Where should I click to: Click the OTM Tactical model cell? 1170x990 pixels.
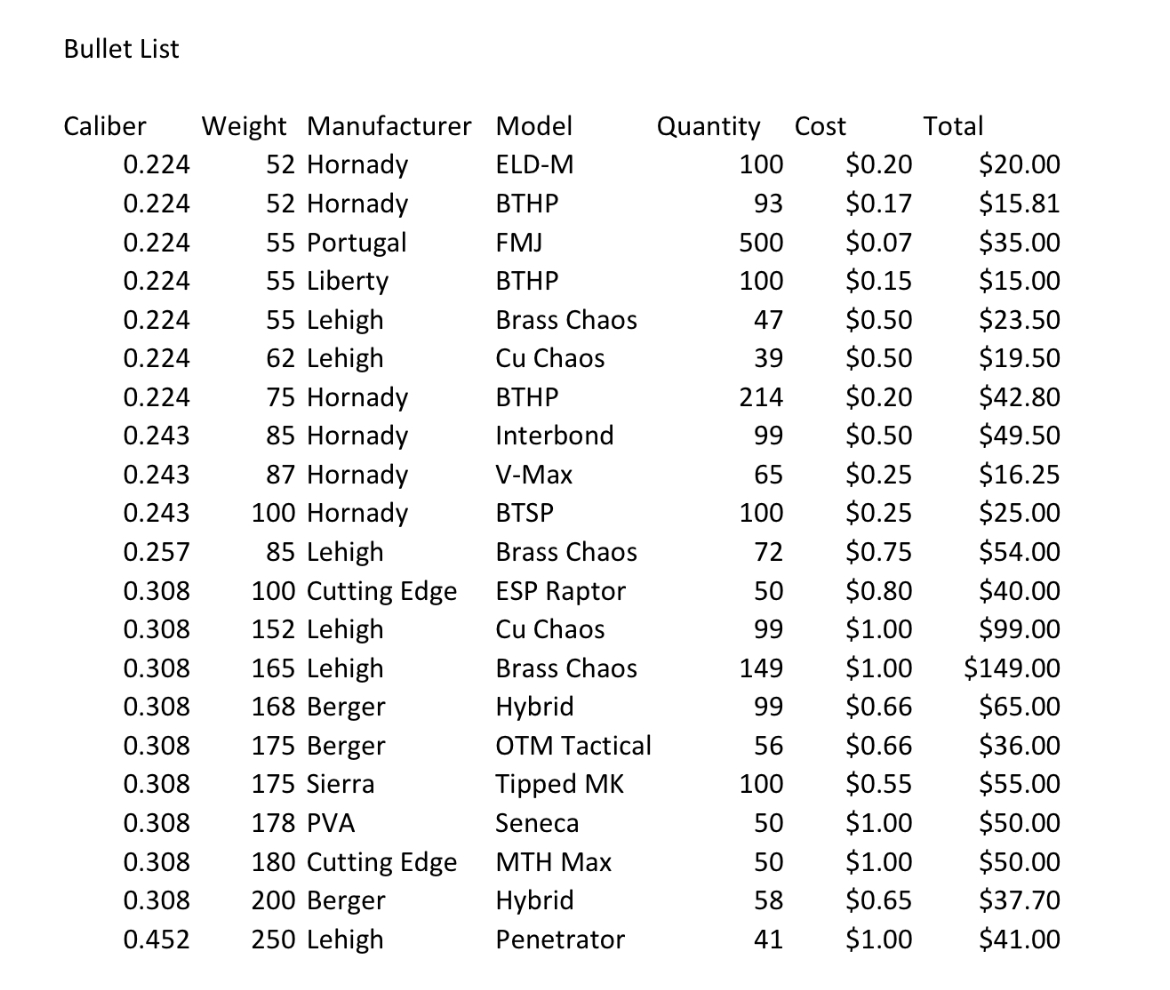[573, 745]
